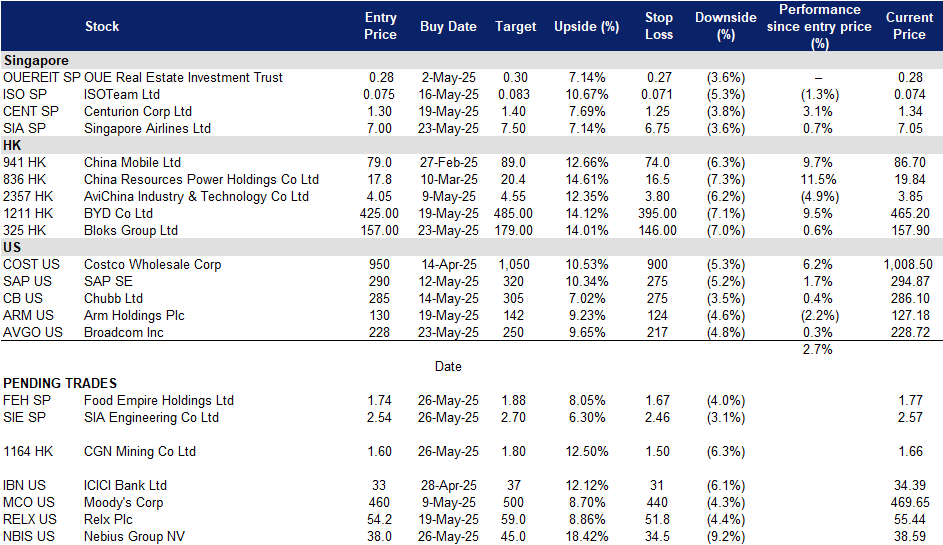Select the 941 HK ticker cell
The width and height of the screenshot is (943, 545).
[x=24, y=162]
